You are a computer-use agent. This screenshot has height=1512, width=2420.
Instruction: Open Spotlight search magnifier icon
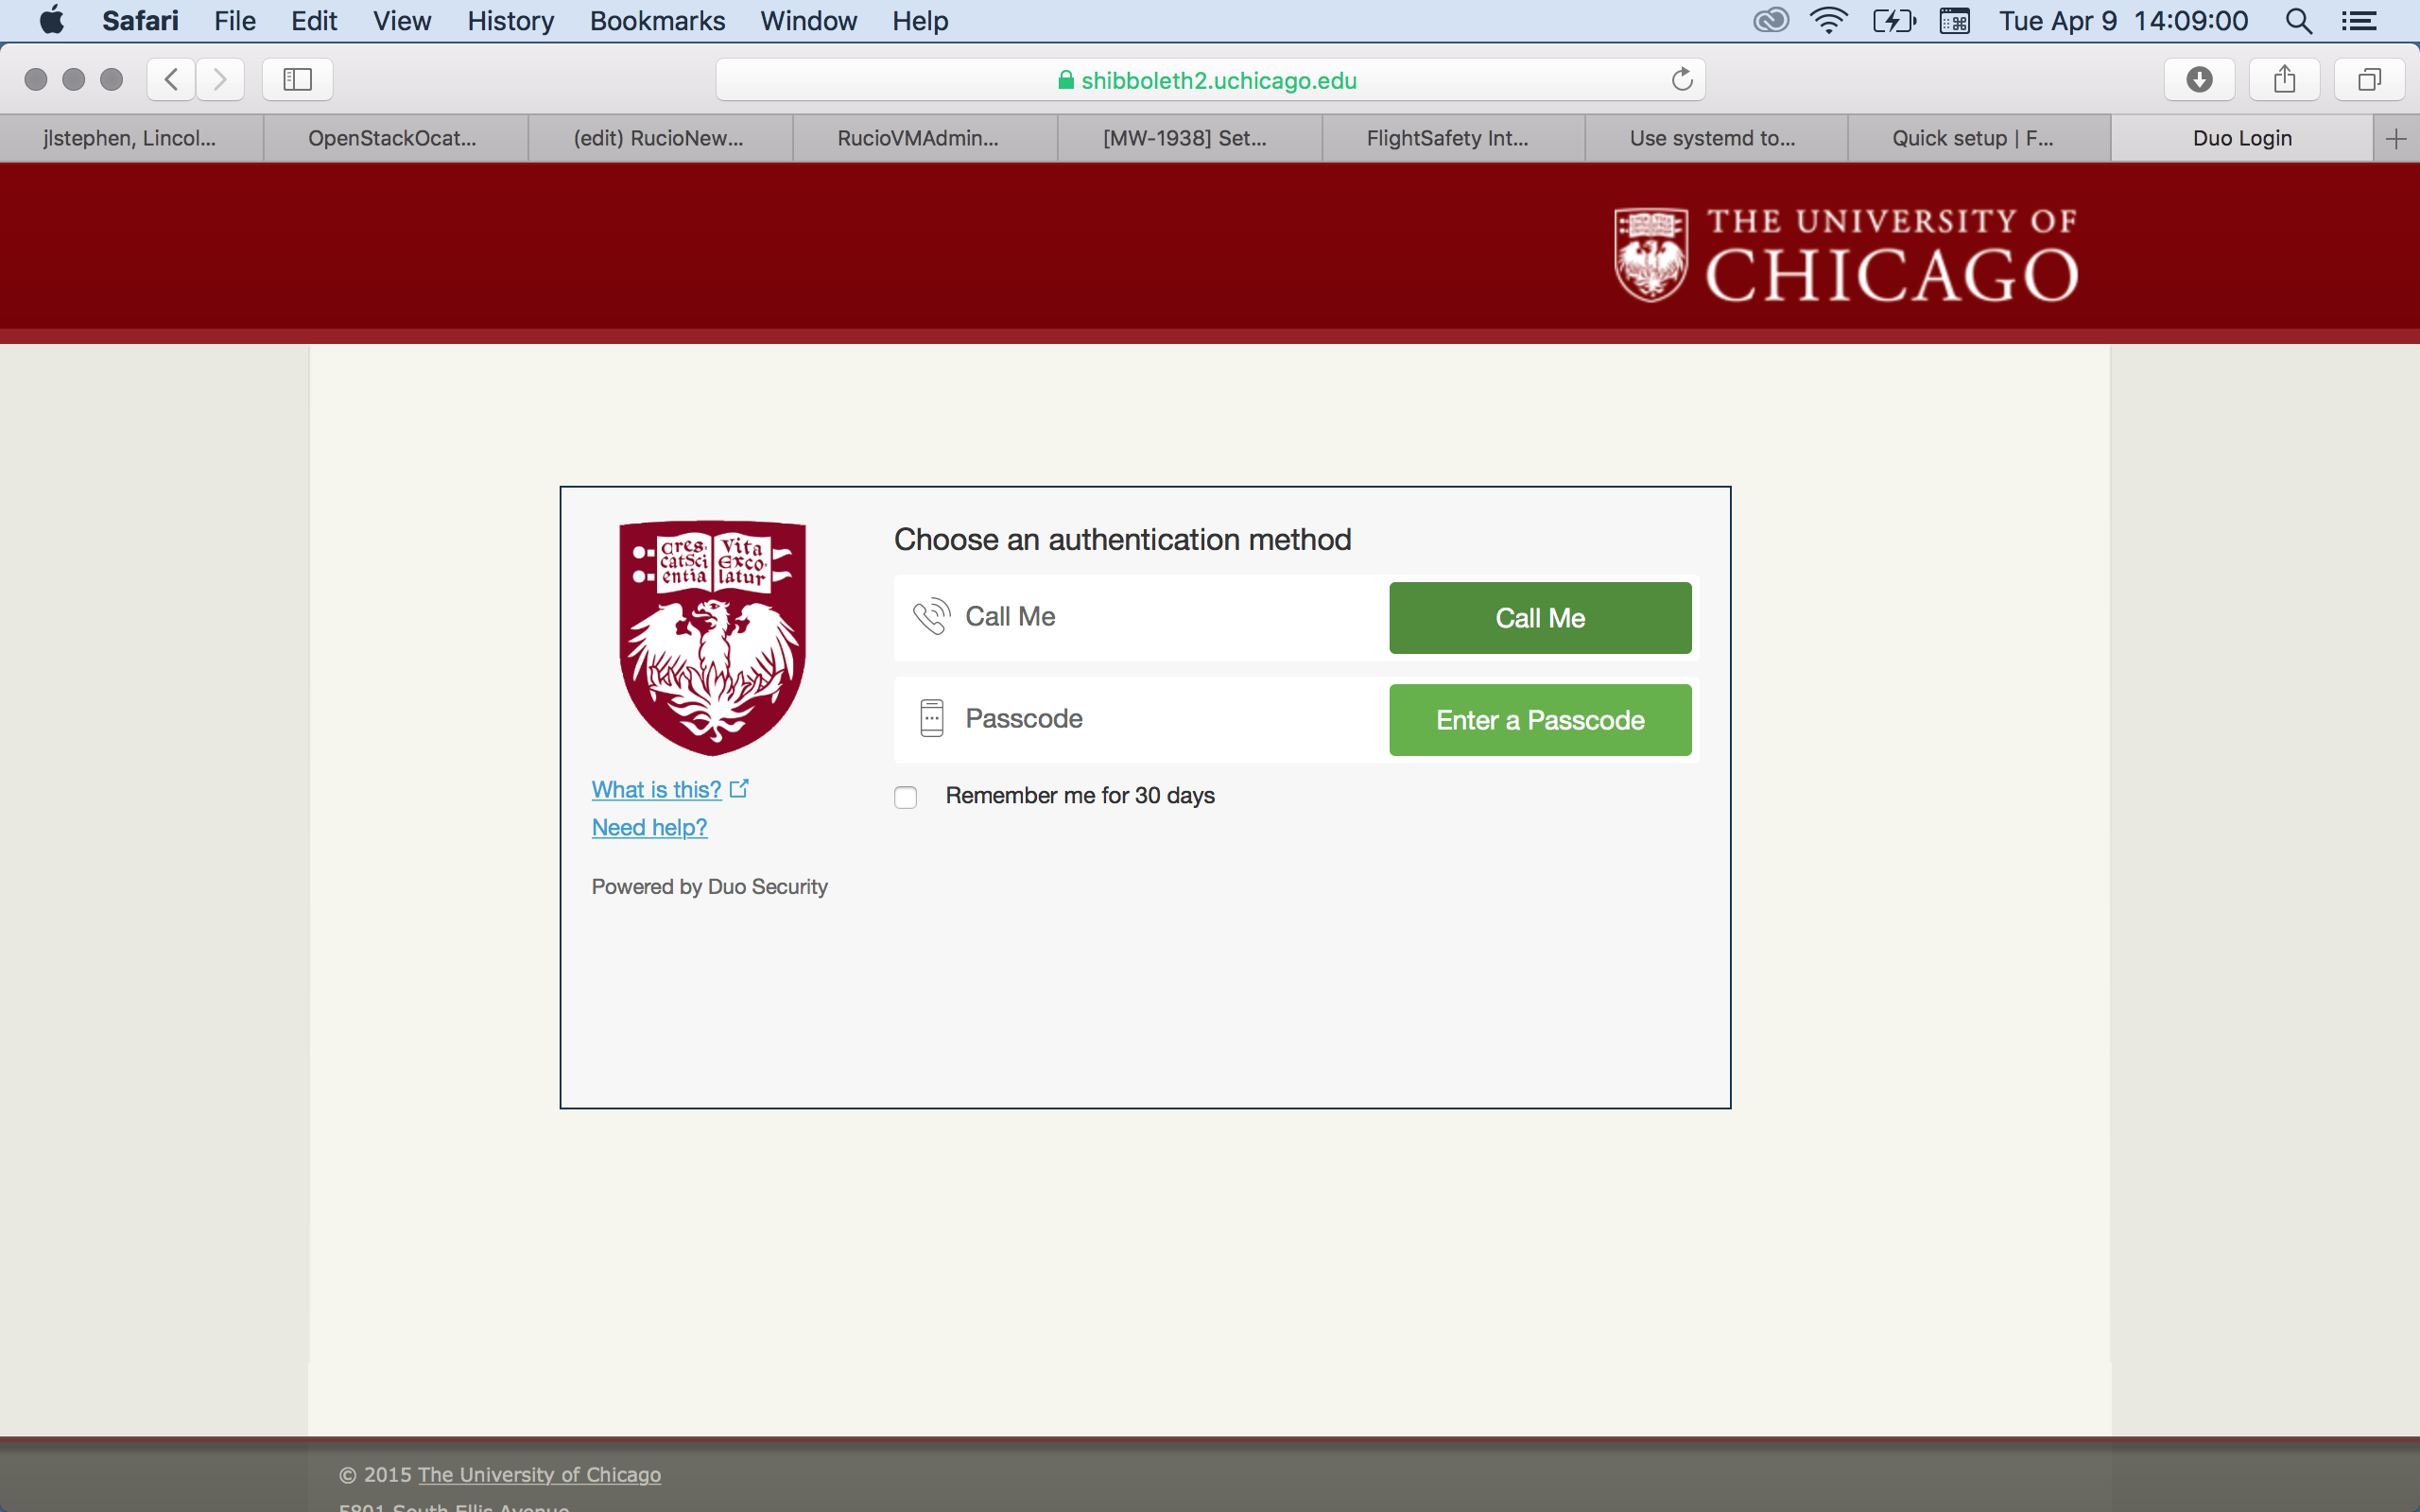(2299, 21)
